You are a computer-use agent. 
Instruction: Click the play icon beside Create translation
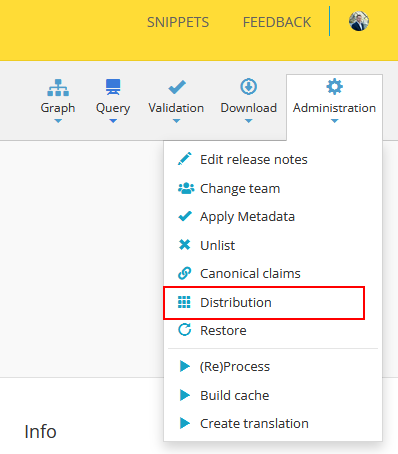(185, 423)
